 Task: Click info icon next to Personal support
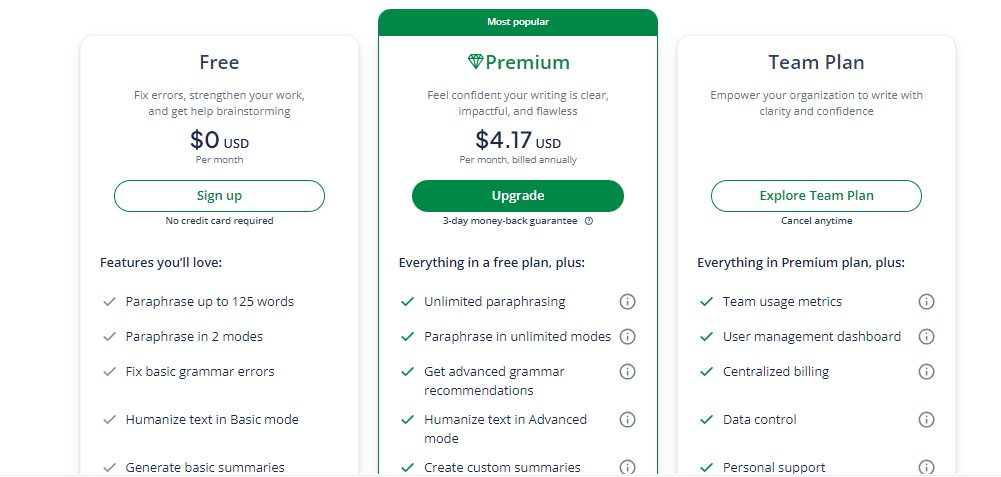926,467
